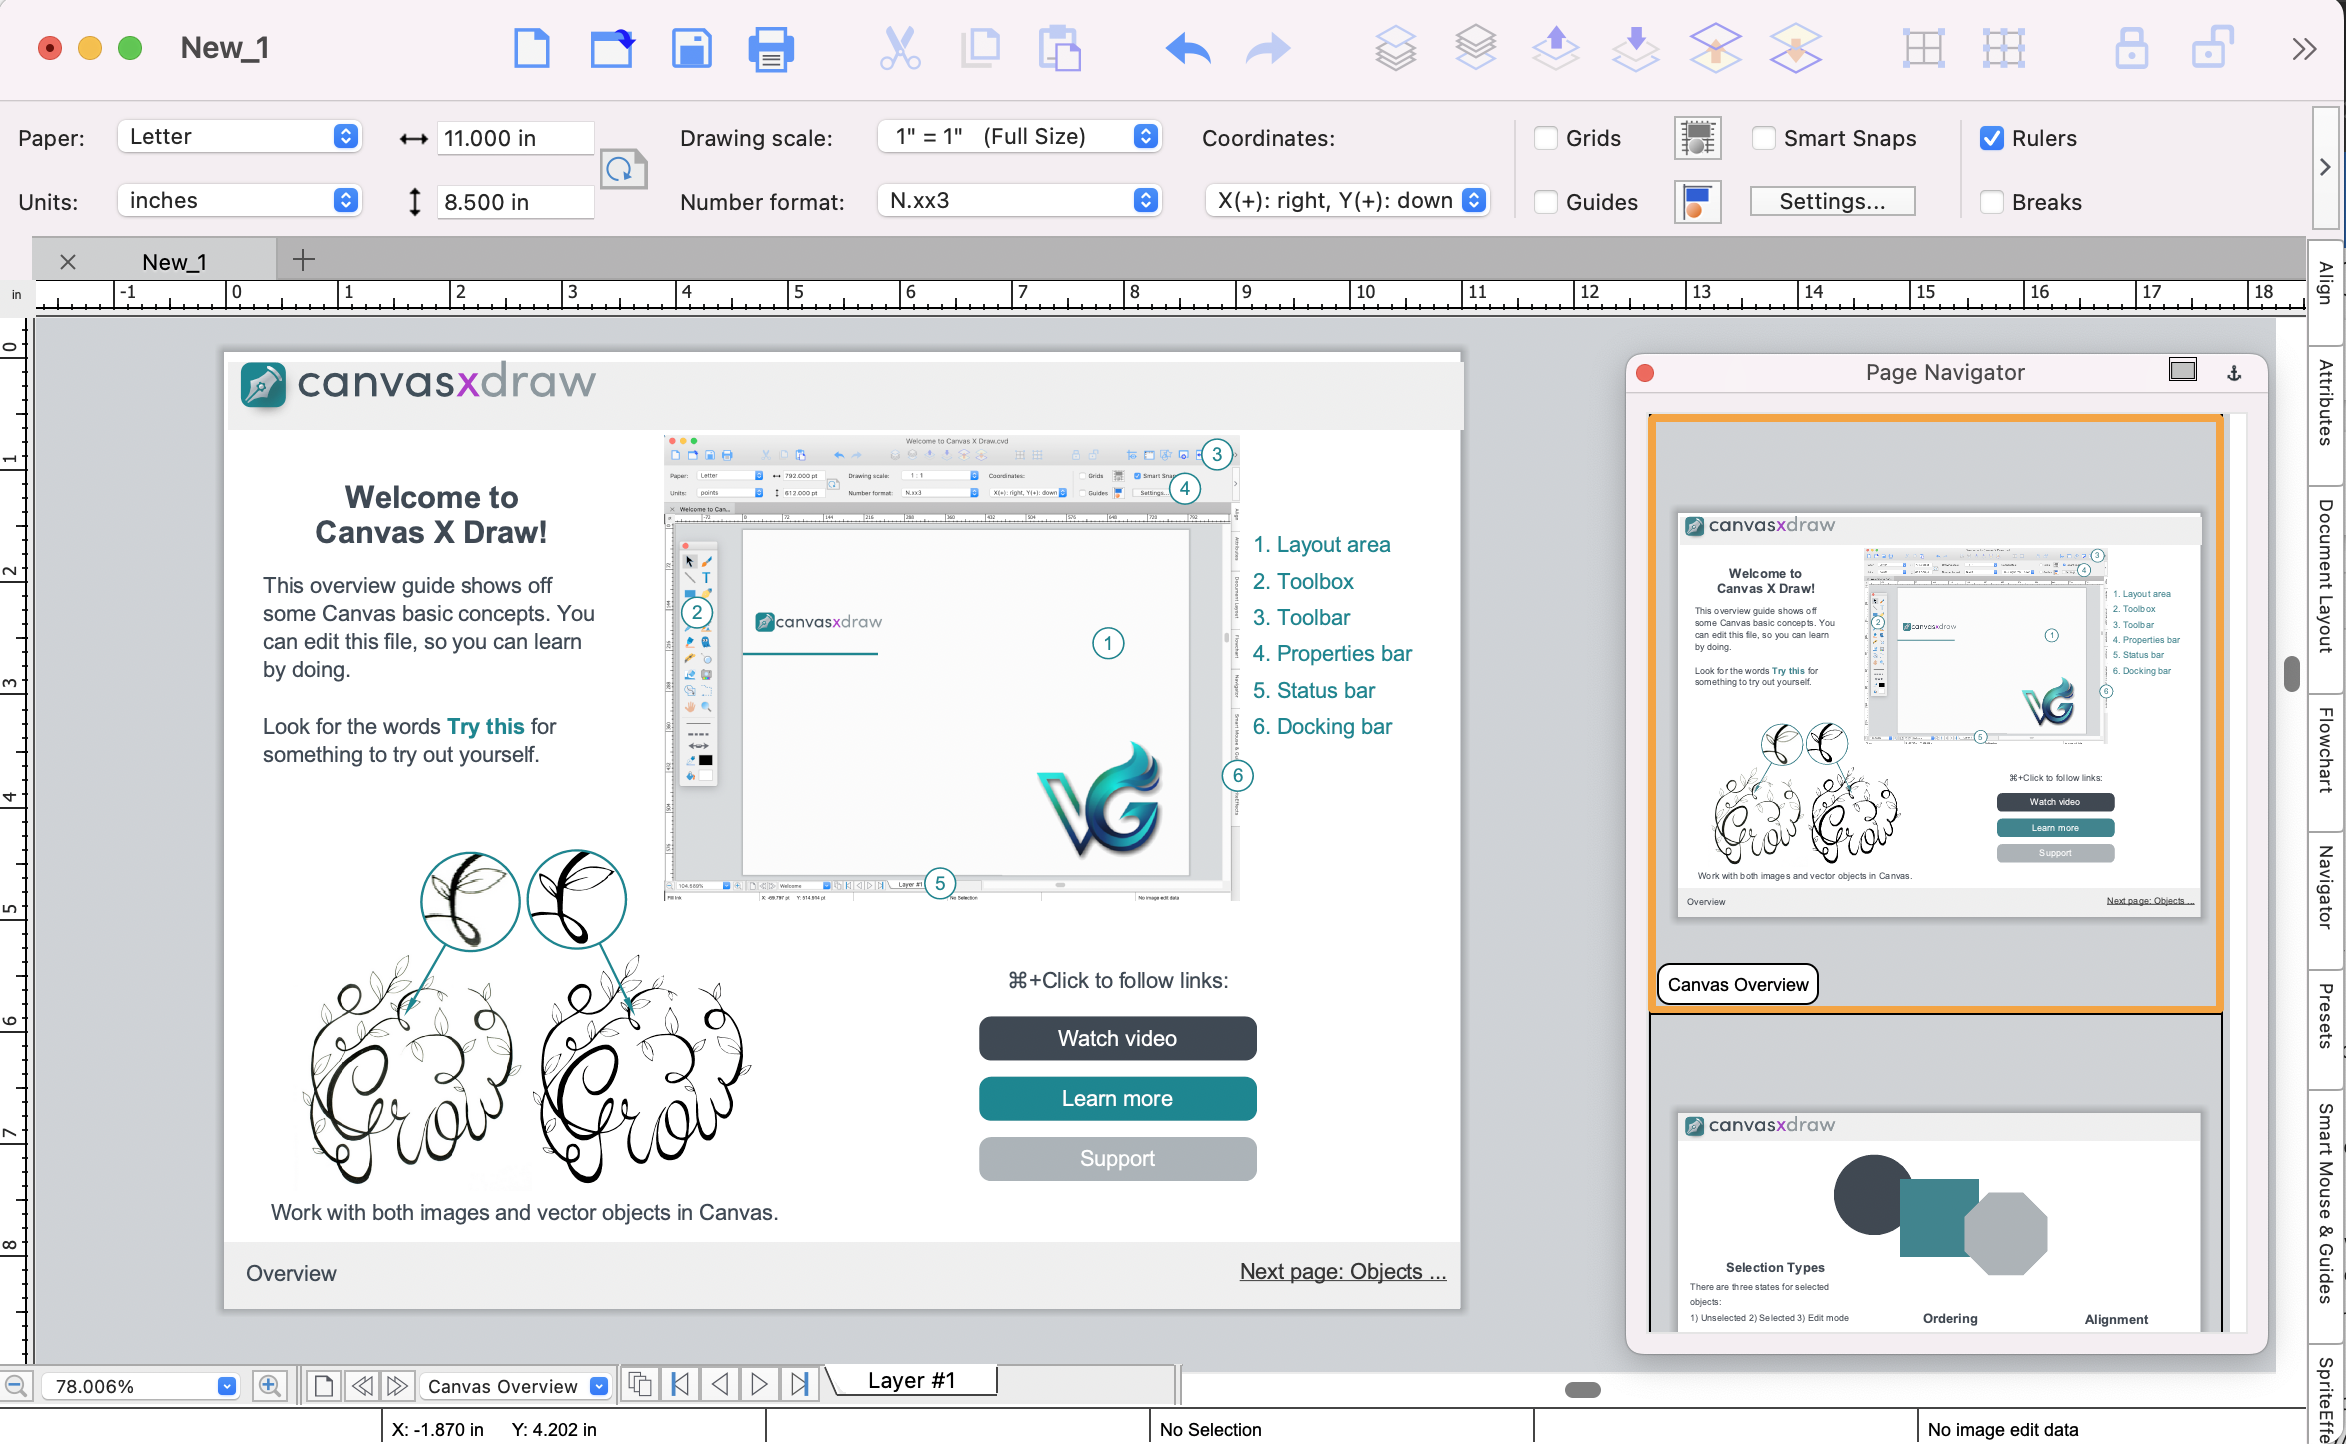Toggle Page Navigator view mode icon
Image resolution: width=2346 pixels, height=1444 pixels.
pyautogui.click(x=2183, y=371)
